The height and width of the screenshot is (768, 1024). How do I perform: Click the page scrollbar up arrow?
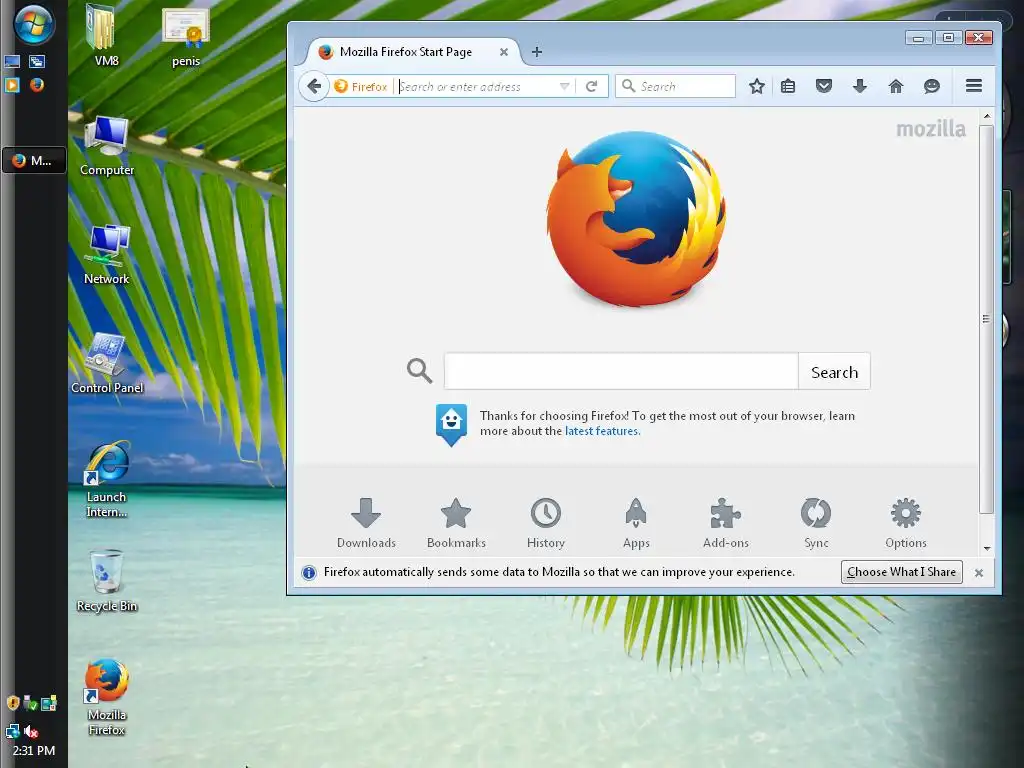[987, 116]
